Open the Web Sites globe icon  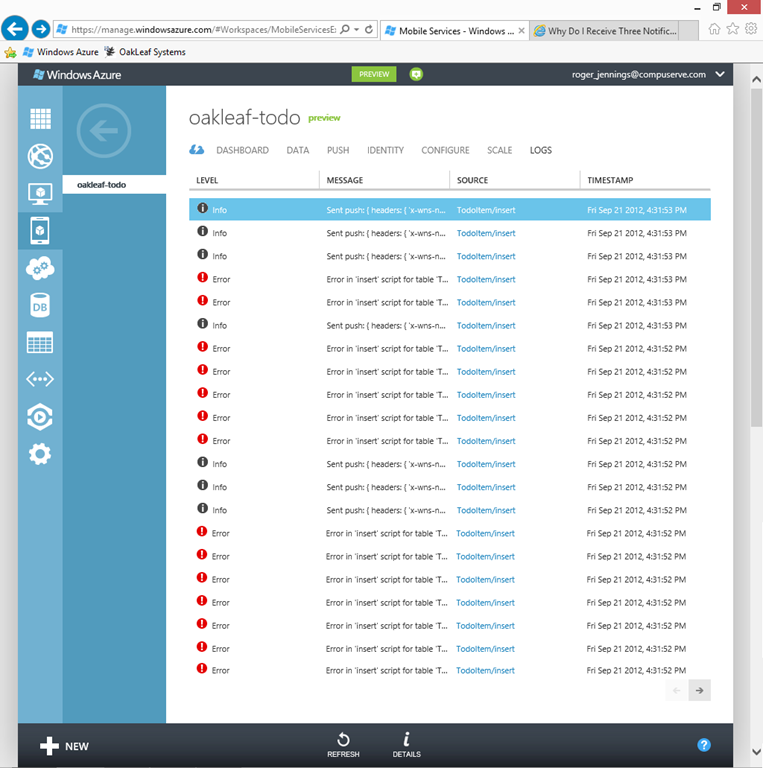click(x=40, y=156)
